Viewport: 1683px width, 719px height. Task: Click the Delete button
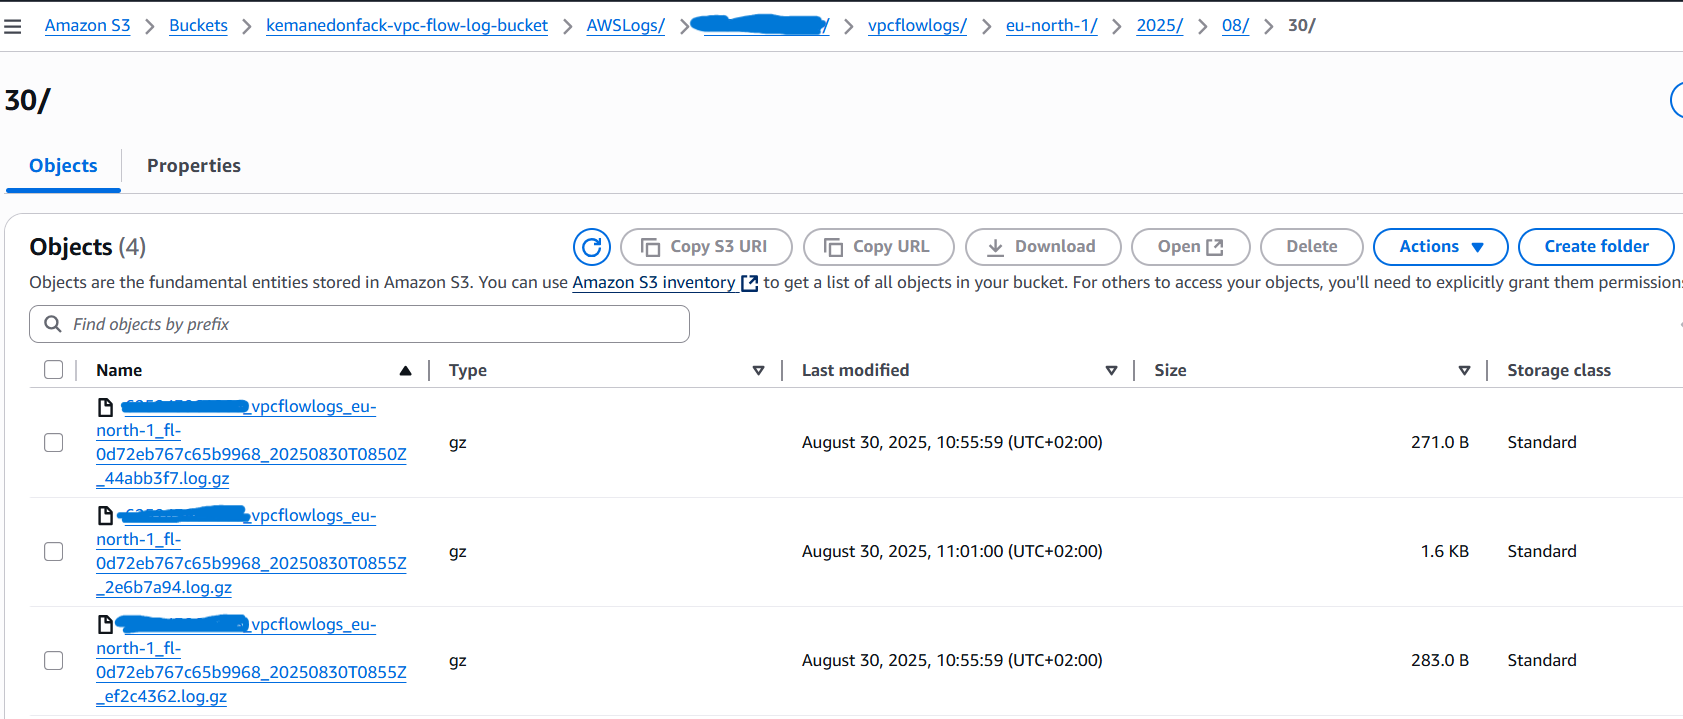click(1312, 247)
